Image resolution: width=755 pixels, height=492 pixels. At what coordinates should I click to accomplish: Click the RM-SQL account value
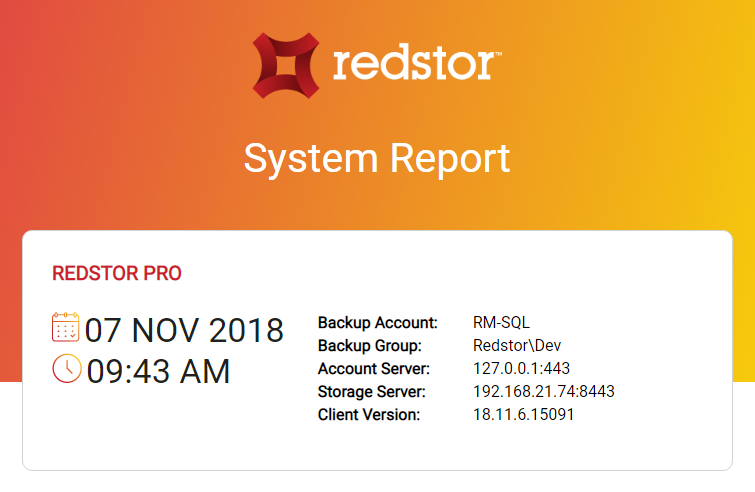pos(501,322)
